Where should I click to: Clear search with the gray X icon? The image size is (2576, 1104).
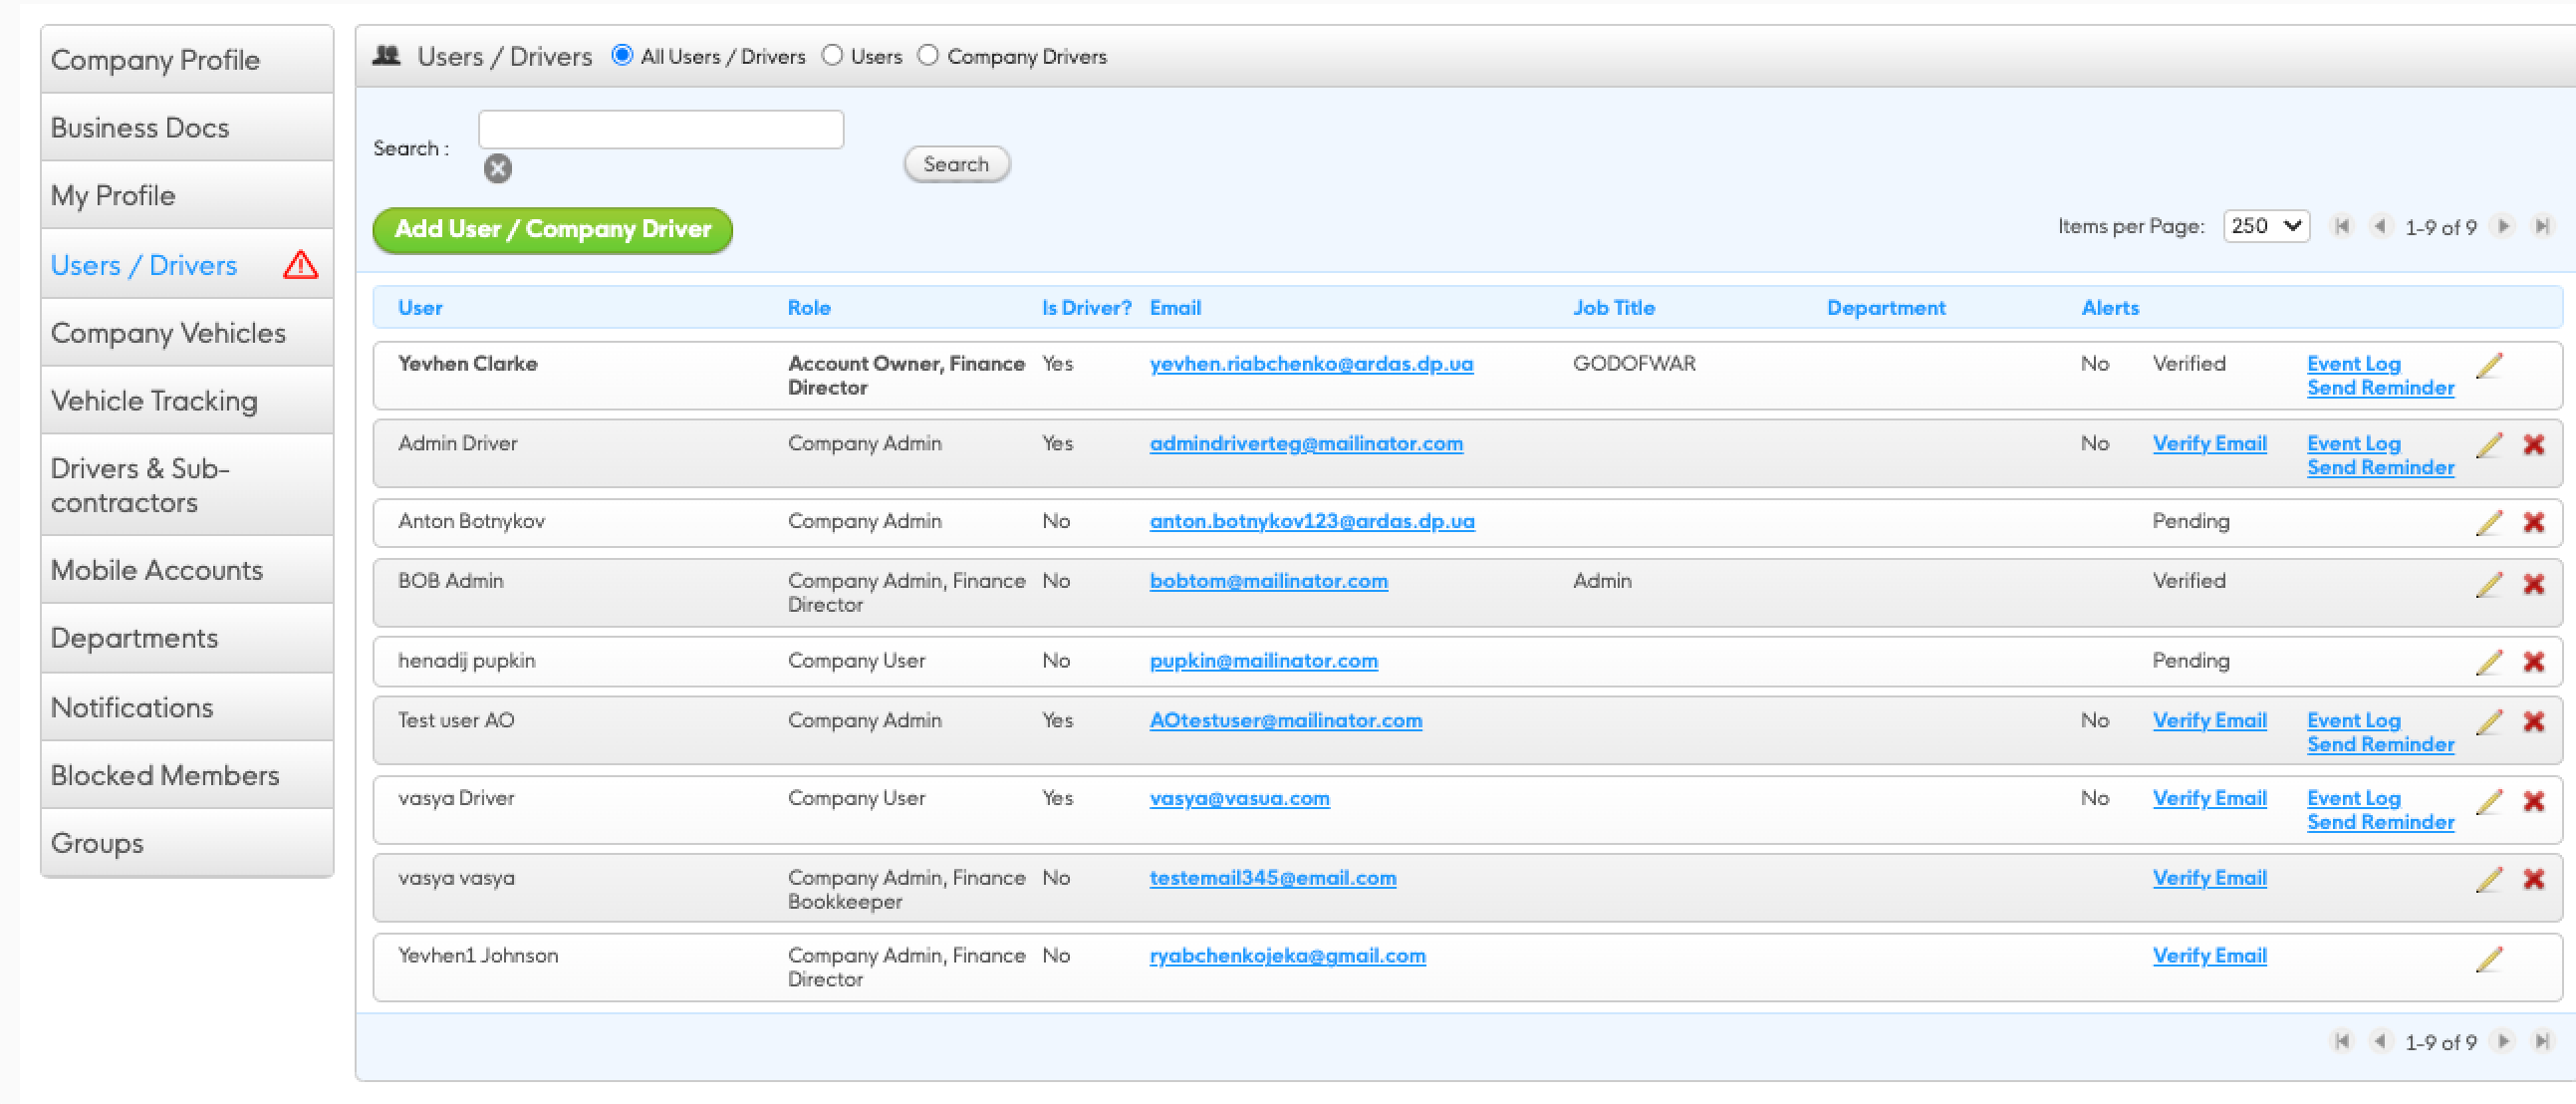click(x=497, y=168)
